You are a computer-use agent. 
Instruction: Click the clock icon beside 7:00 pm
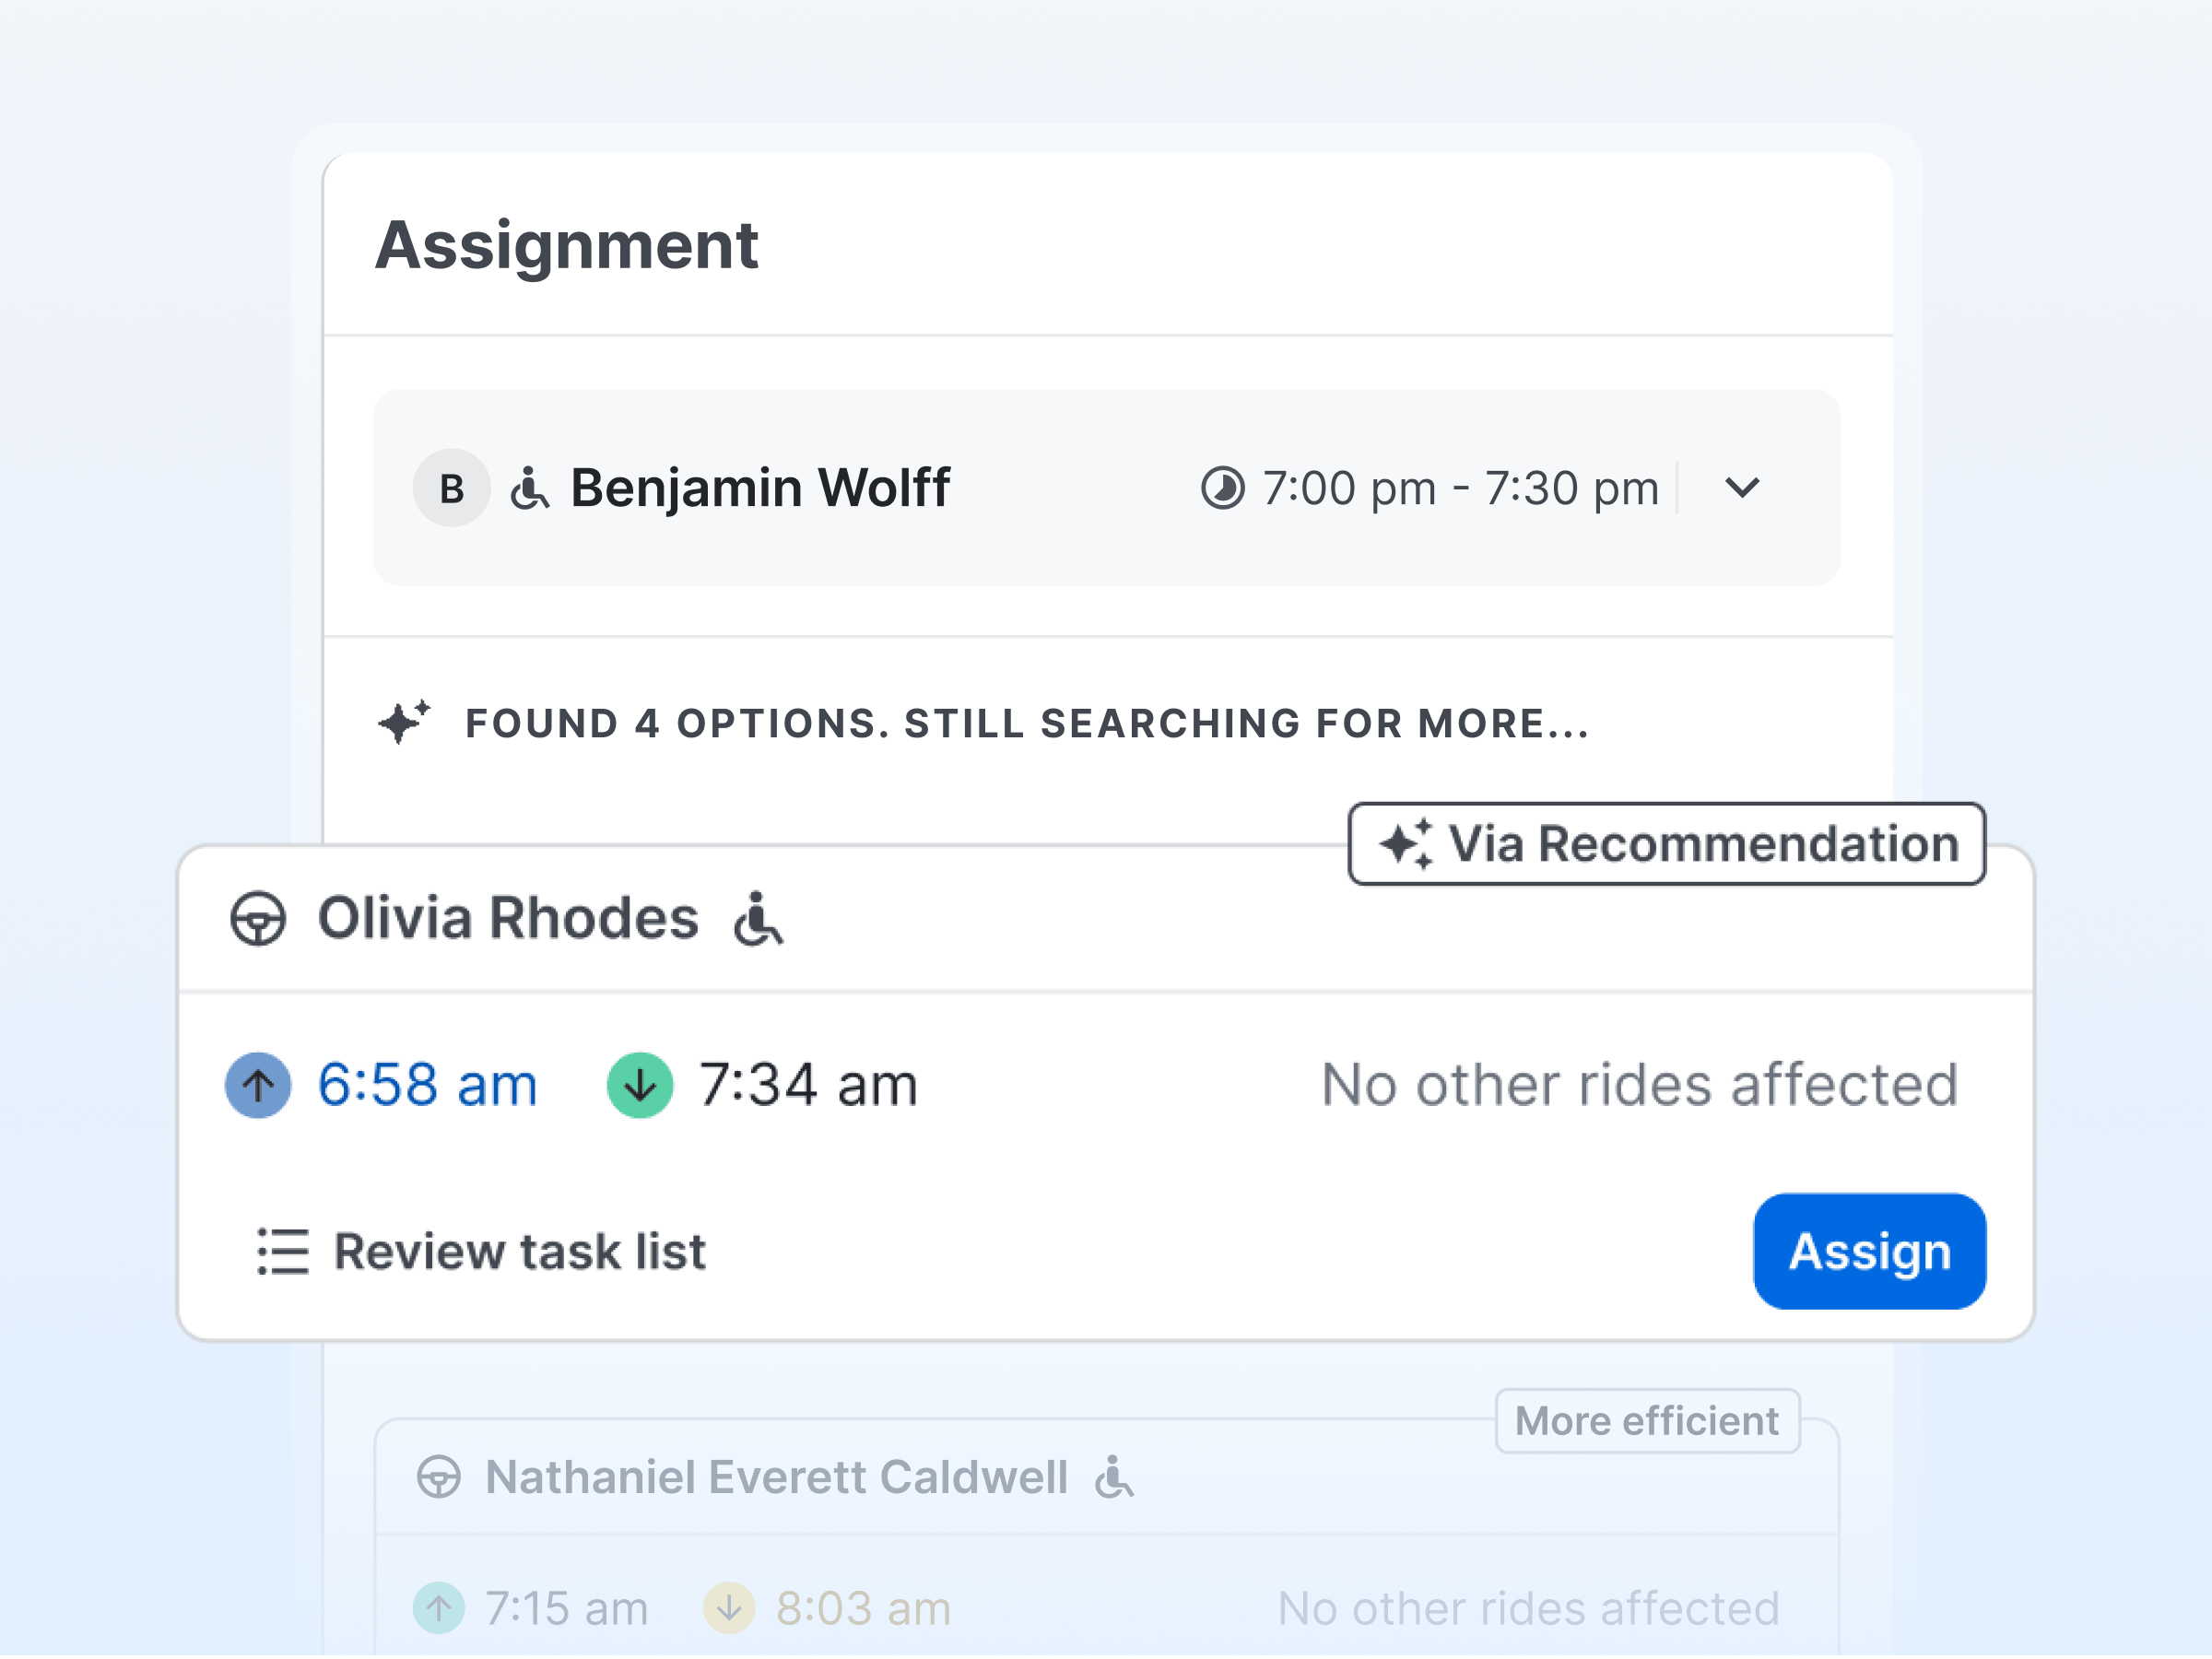pos(1223,488)
